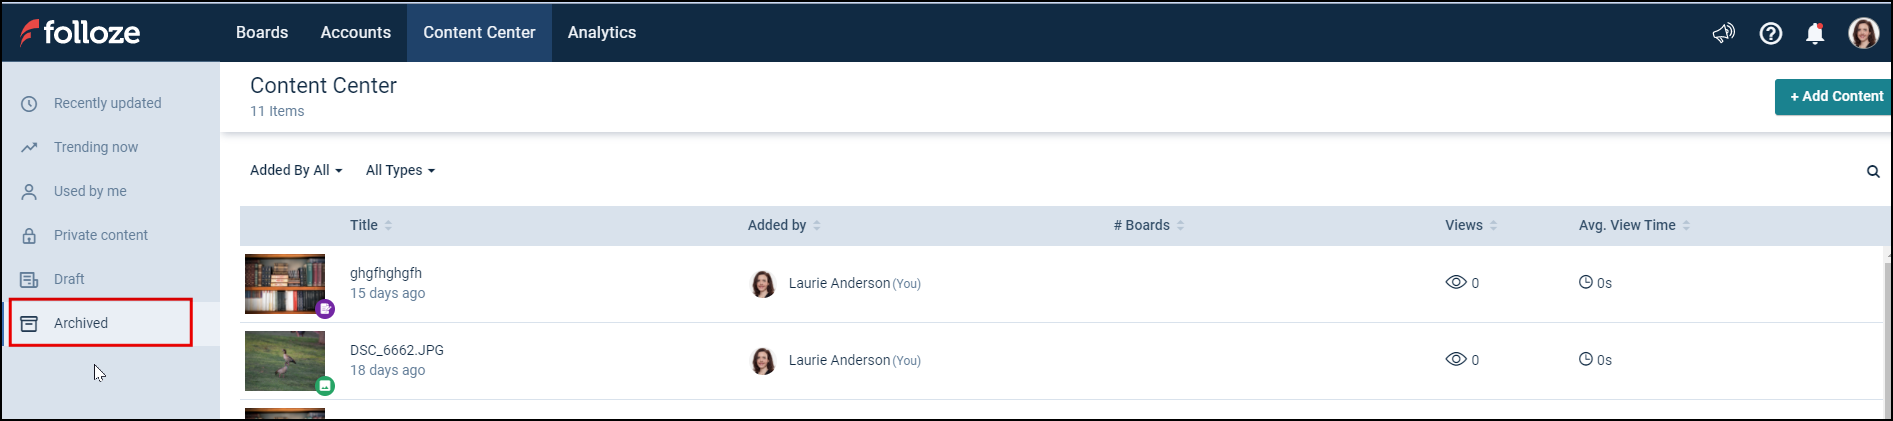This screenshot has height=421, width=1893.
Task: Show Used by me content
Action: [x=90, y=191]
